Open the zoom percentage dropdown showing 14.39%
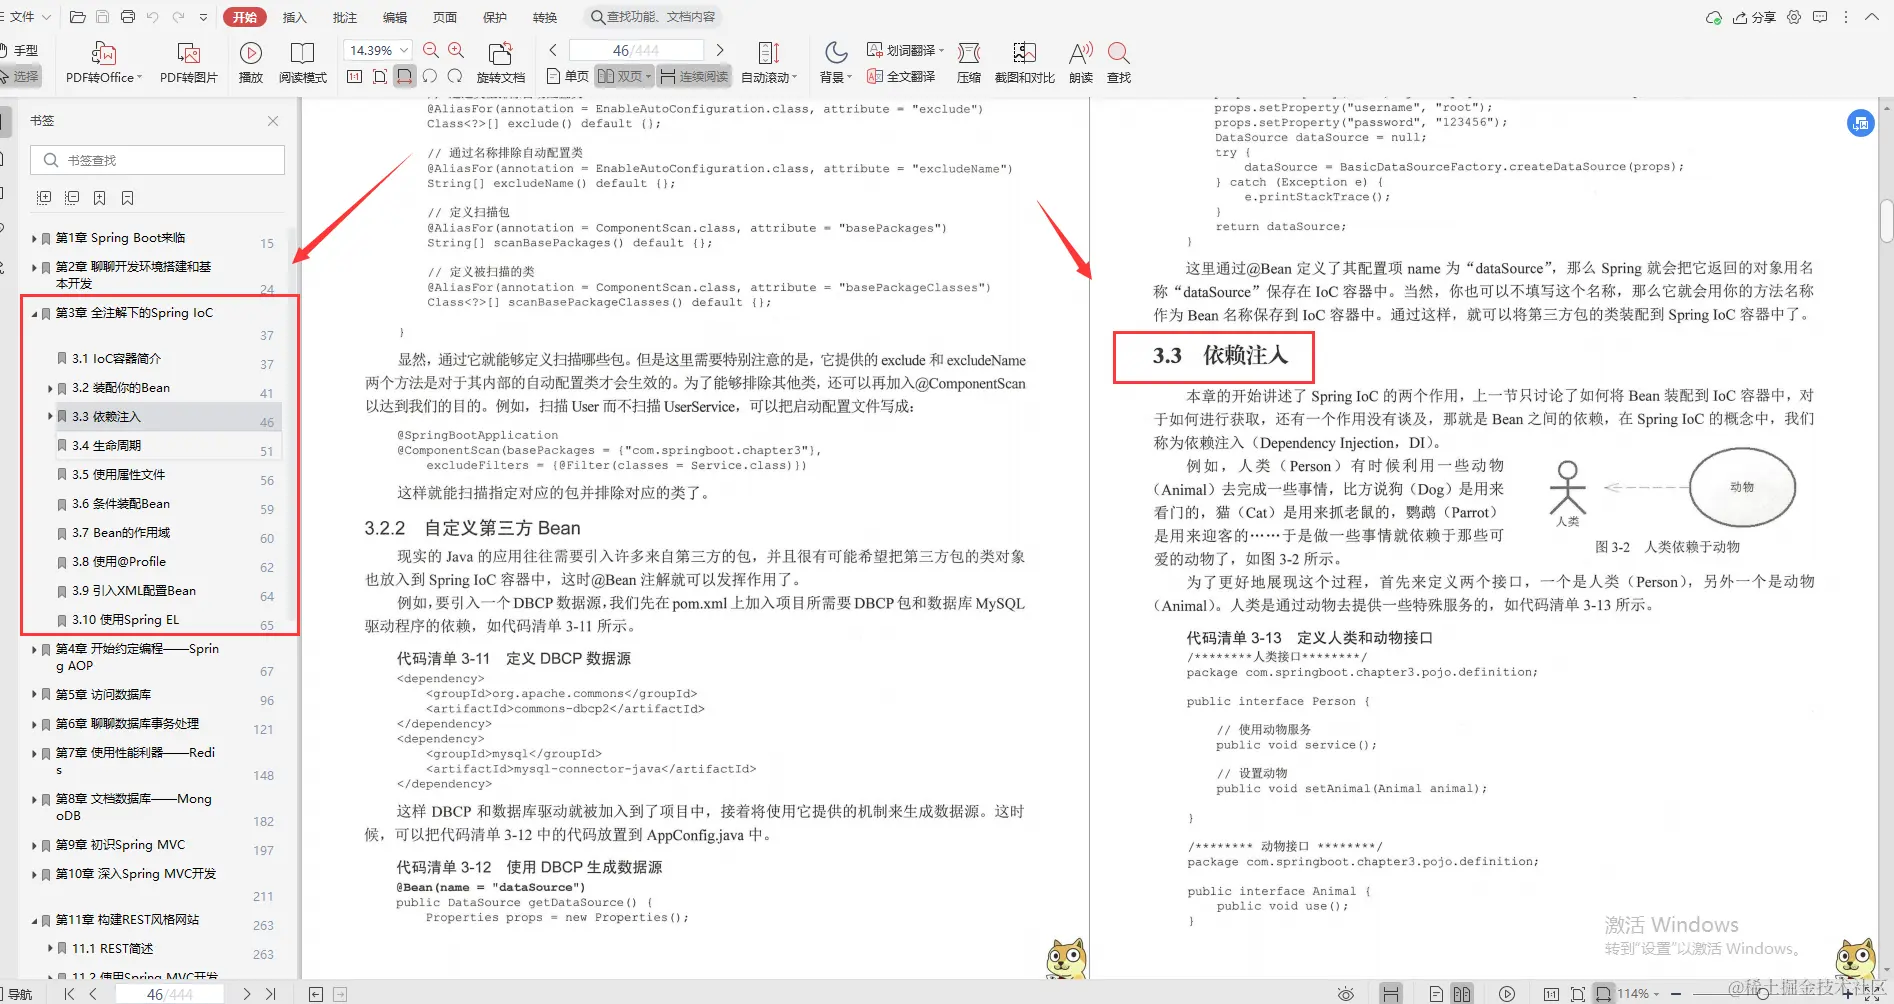The image size is (1894, 1004). tap(404, 49)
